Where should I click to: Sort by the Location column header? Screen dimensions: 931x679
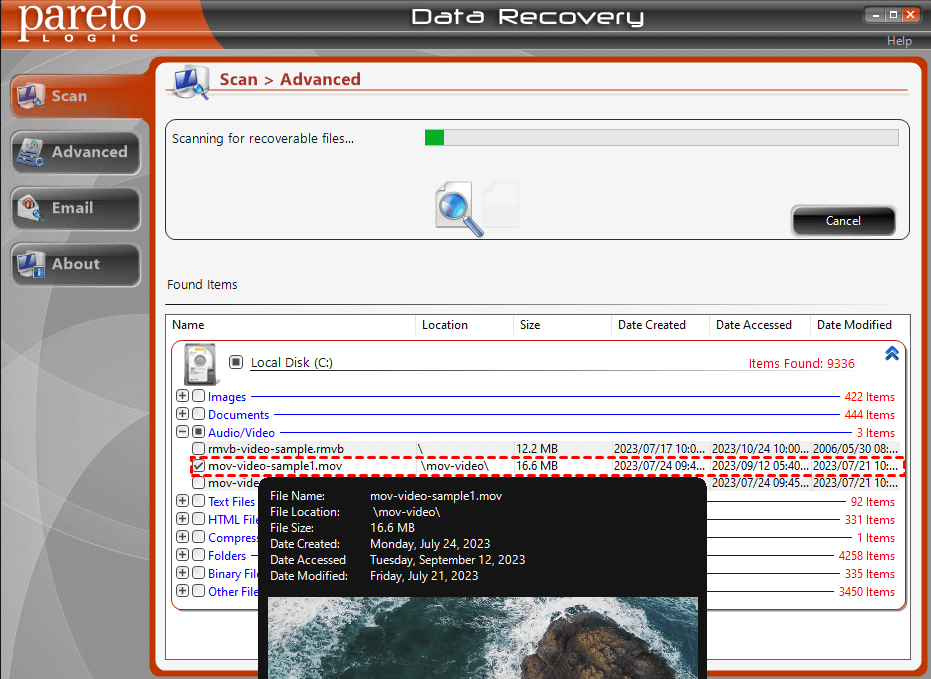tap(464, 325)
